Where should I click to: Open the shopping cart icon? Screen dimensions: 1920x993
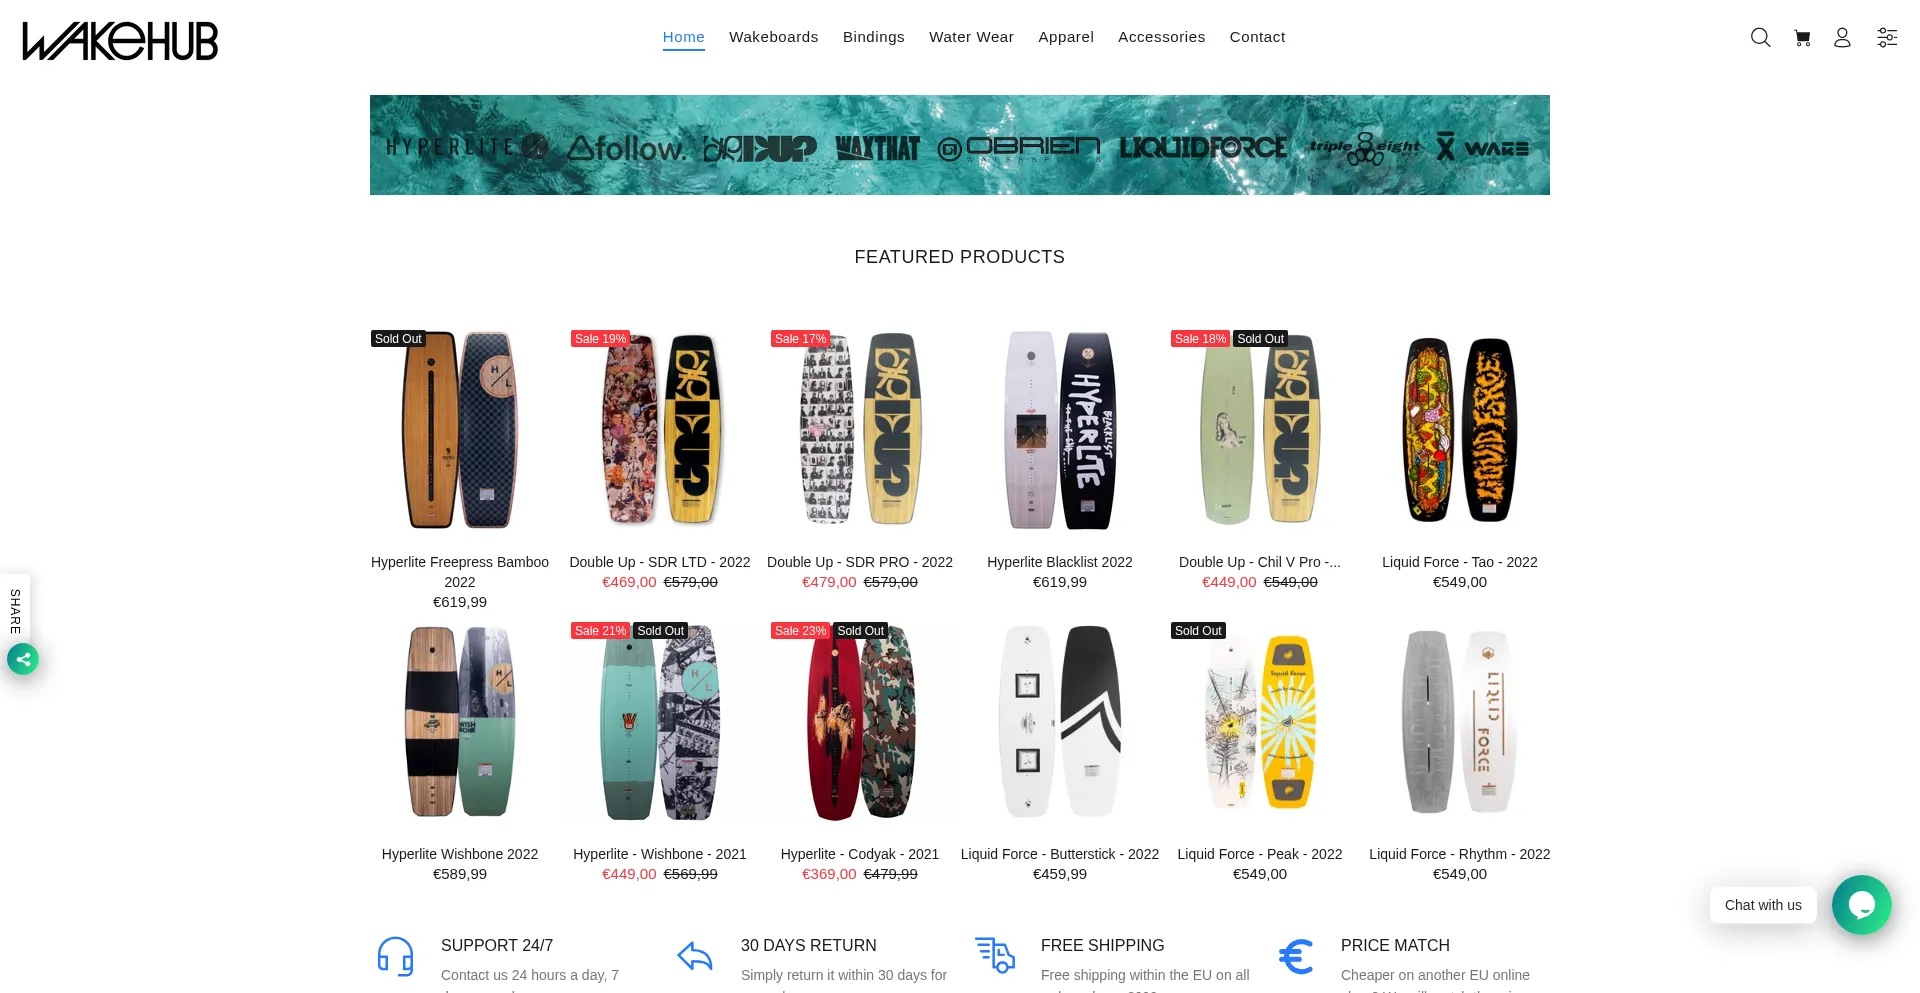pyautogui.click(x=1802, y=38)
